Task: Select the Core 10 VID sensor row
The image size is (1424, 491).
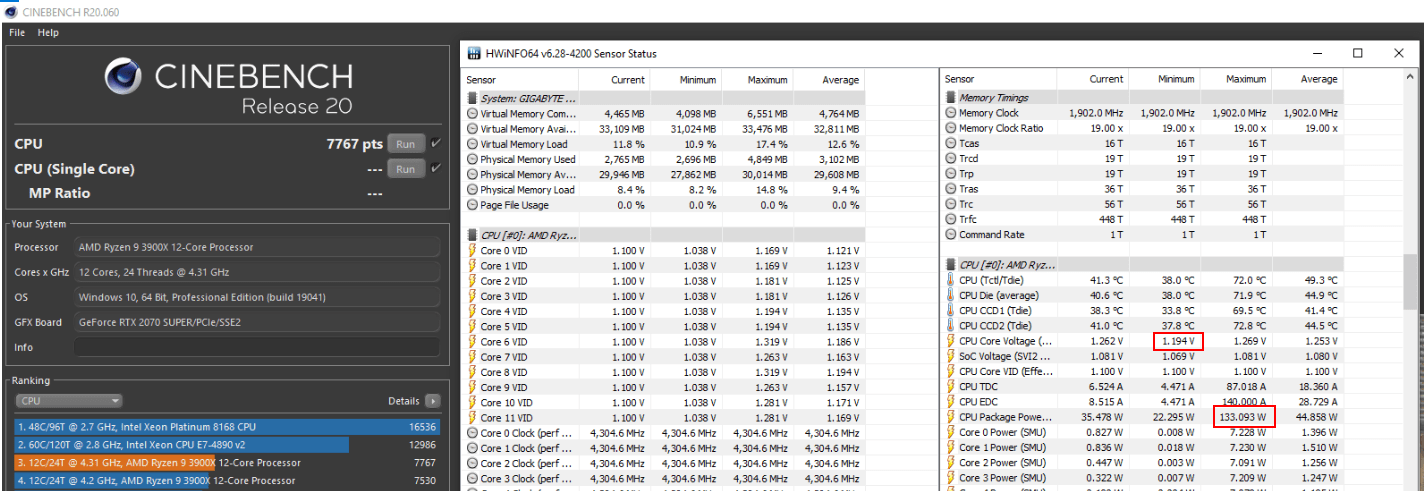Action: tap(664, 403)
